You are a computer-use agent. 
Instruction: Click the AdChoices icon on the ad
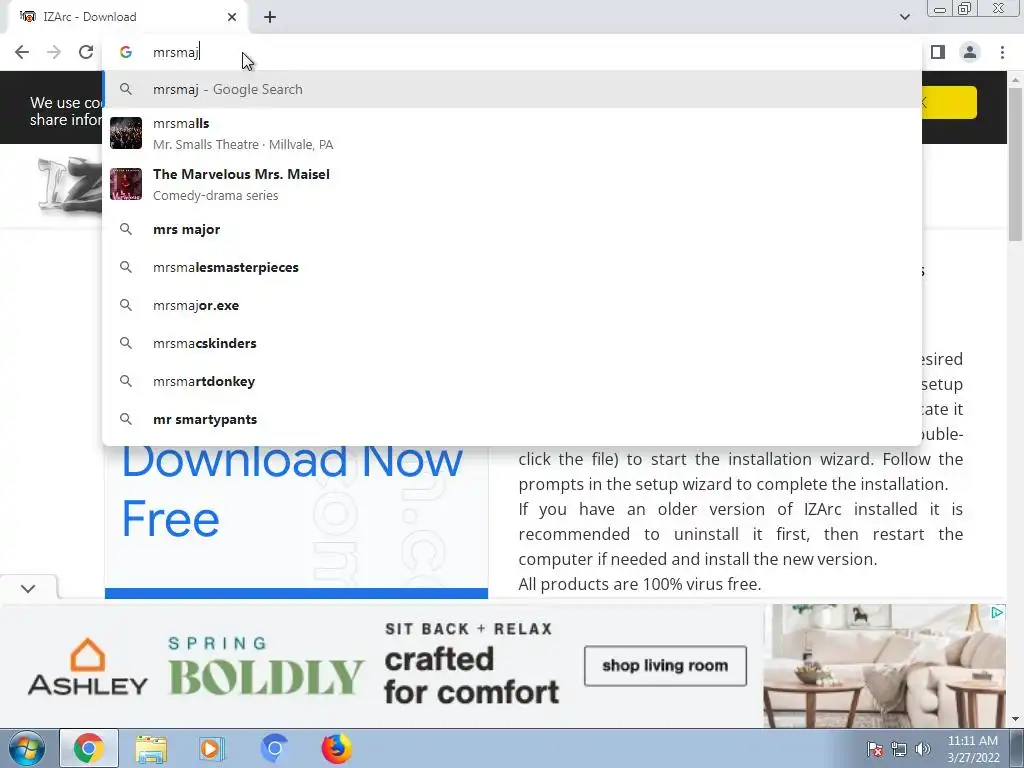pos(997,613)
